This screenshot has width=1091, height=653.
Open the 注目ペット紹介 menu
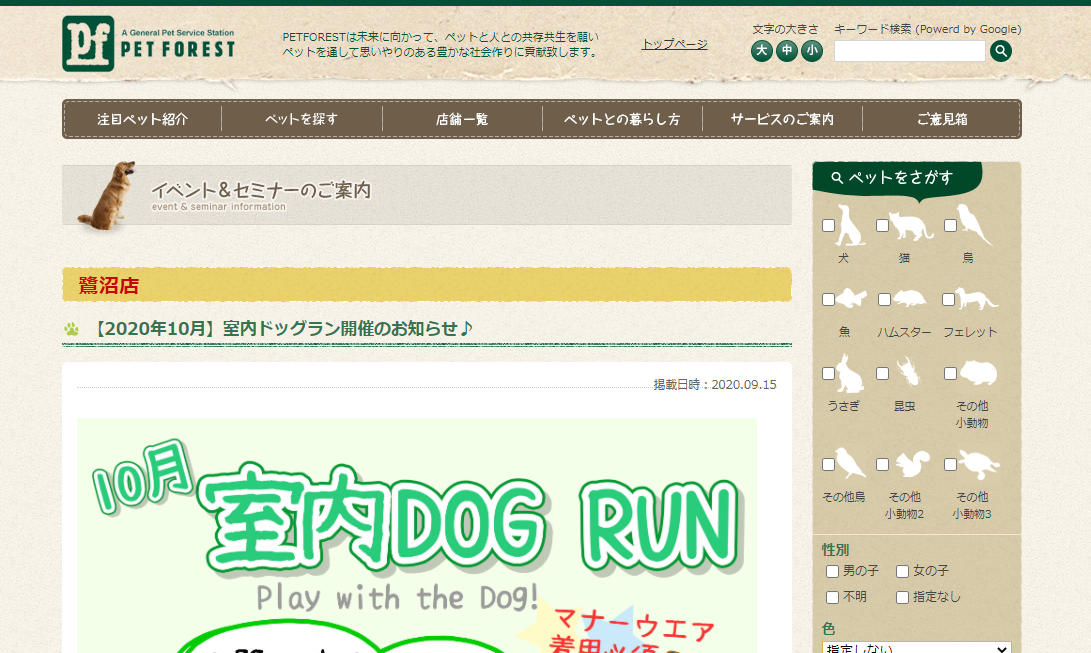point(143,119)
